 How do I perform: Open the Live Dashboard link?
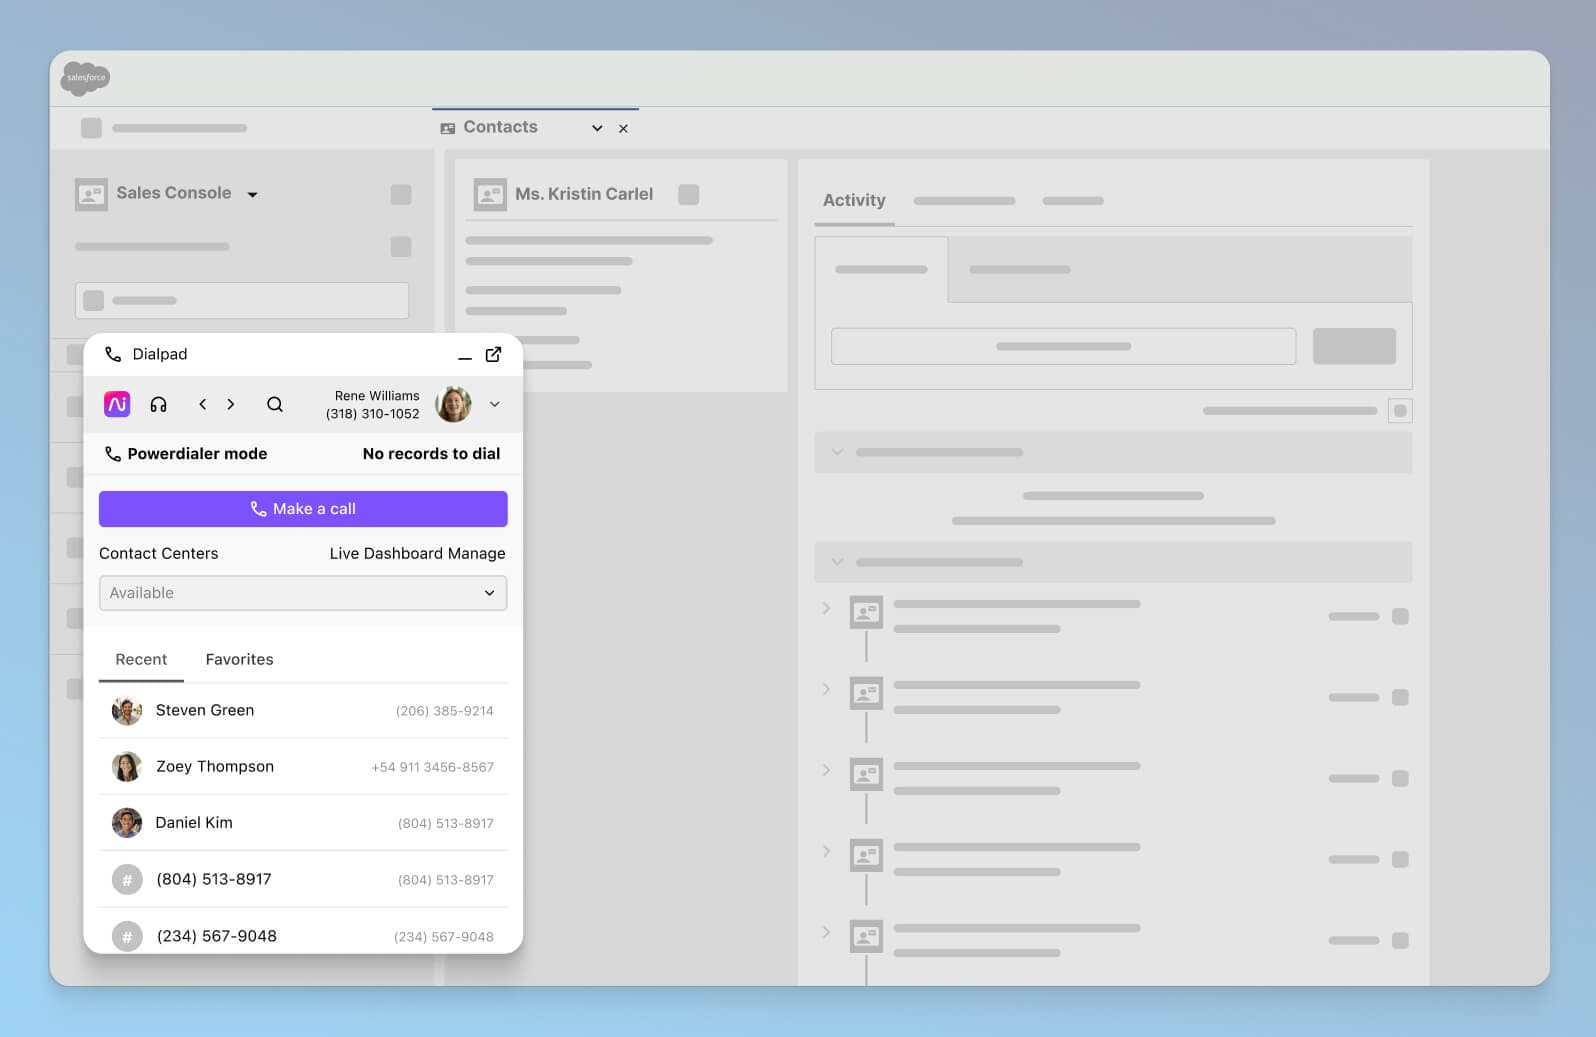click(x=386, y=554)
